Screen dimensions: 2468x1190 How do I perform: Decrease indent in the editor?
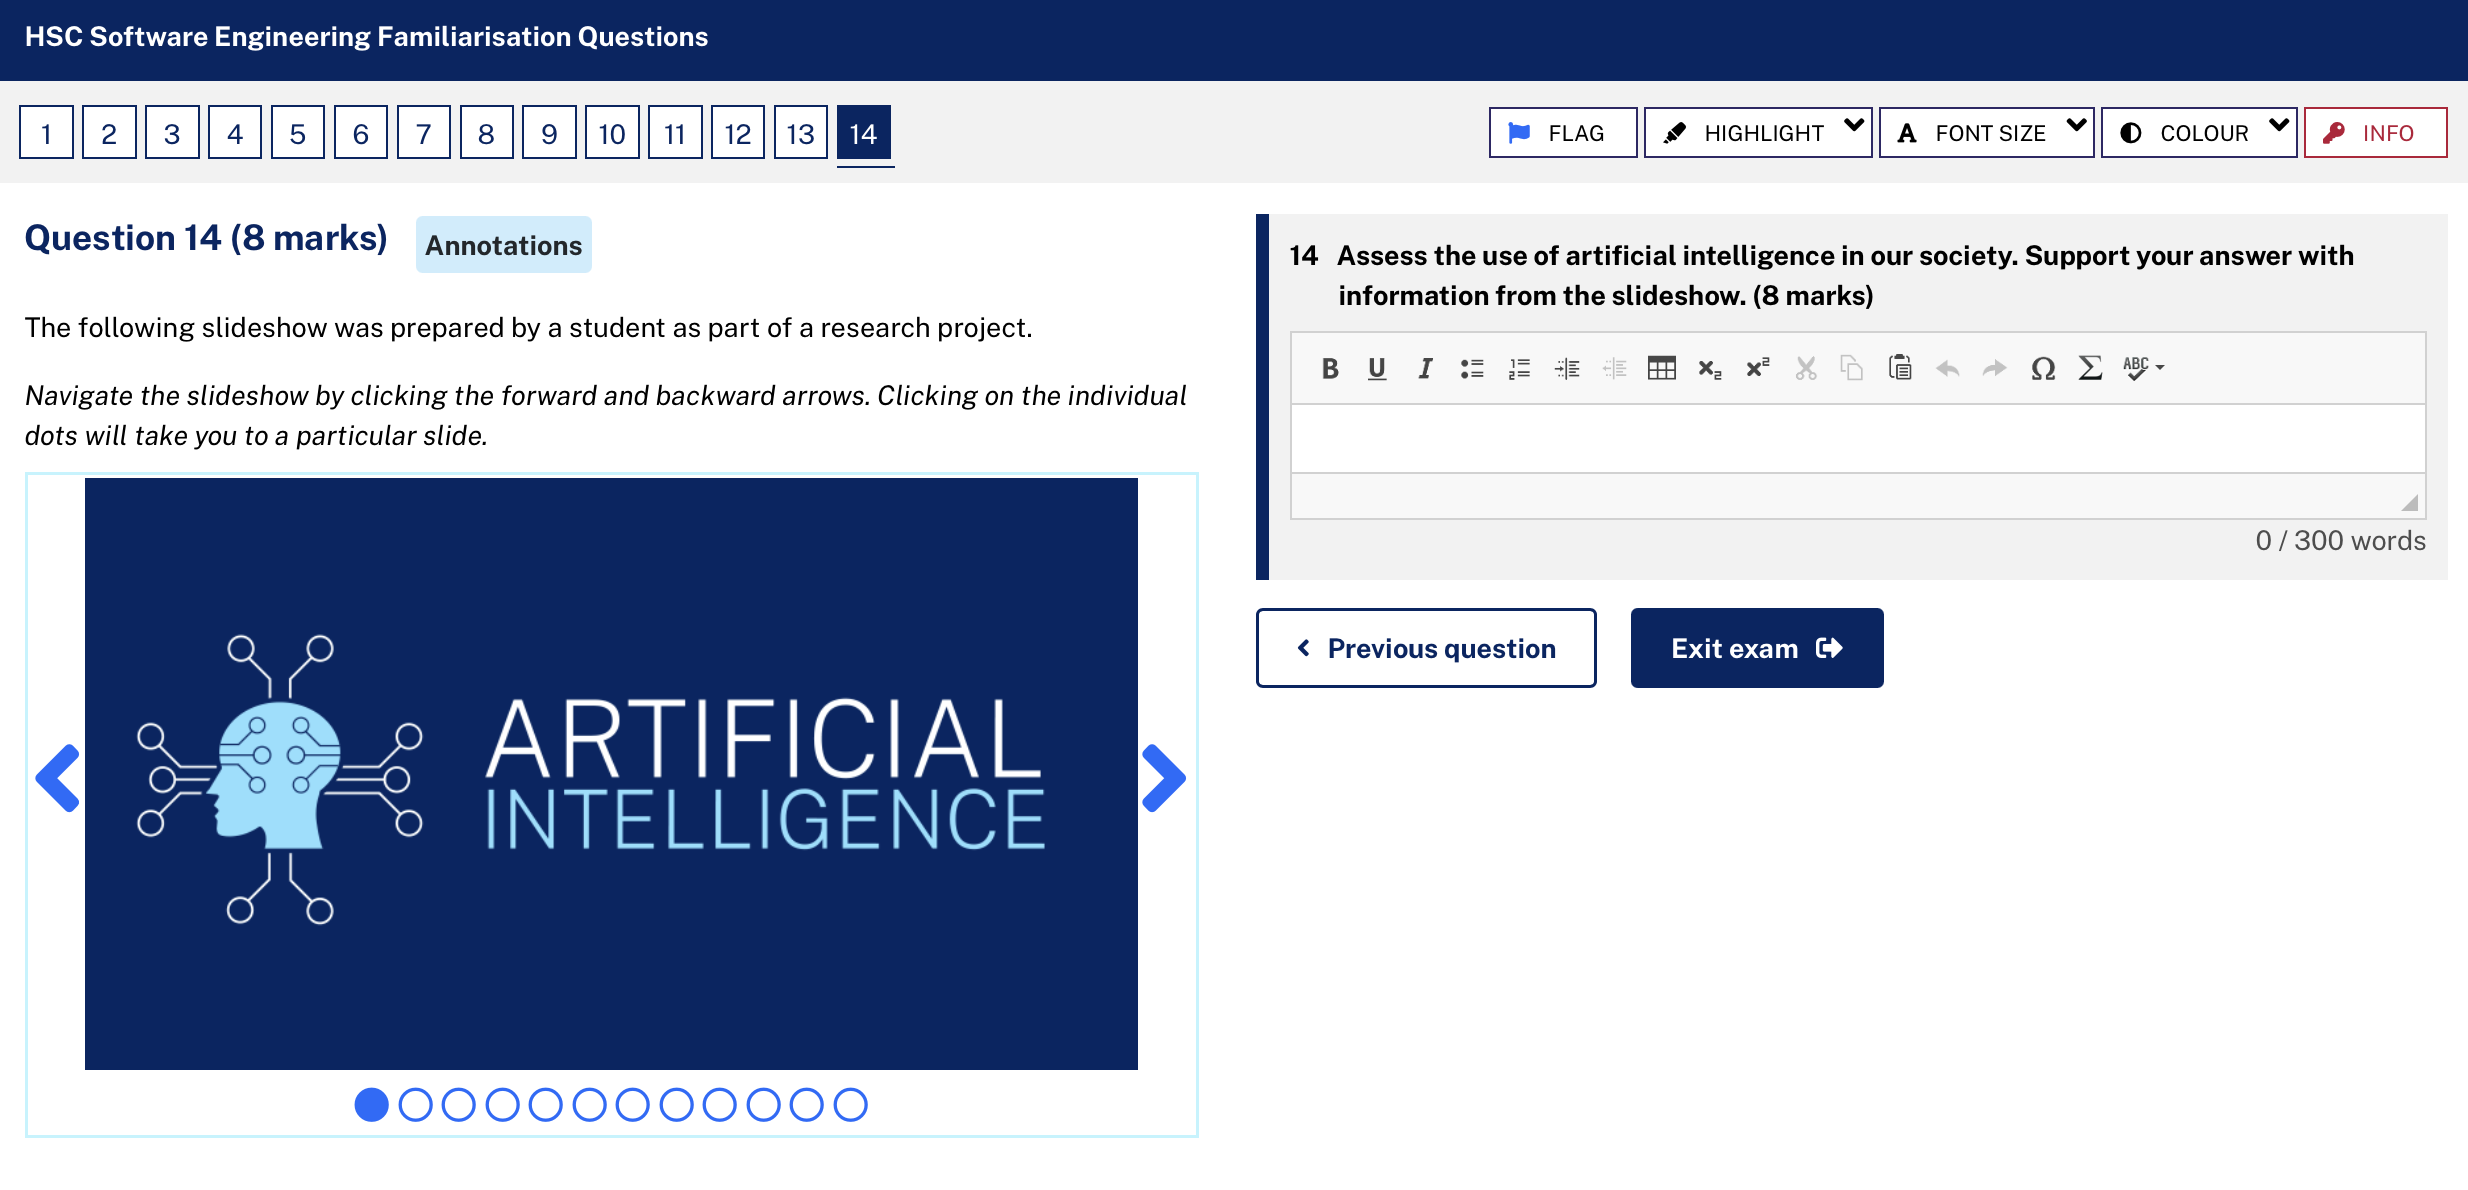click(x=1614, y=368)
